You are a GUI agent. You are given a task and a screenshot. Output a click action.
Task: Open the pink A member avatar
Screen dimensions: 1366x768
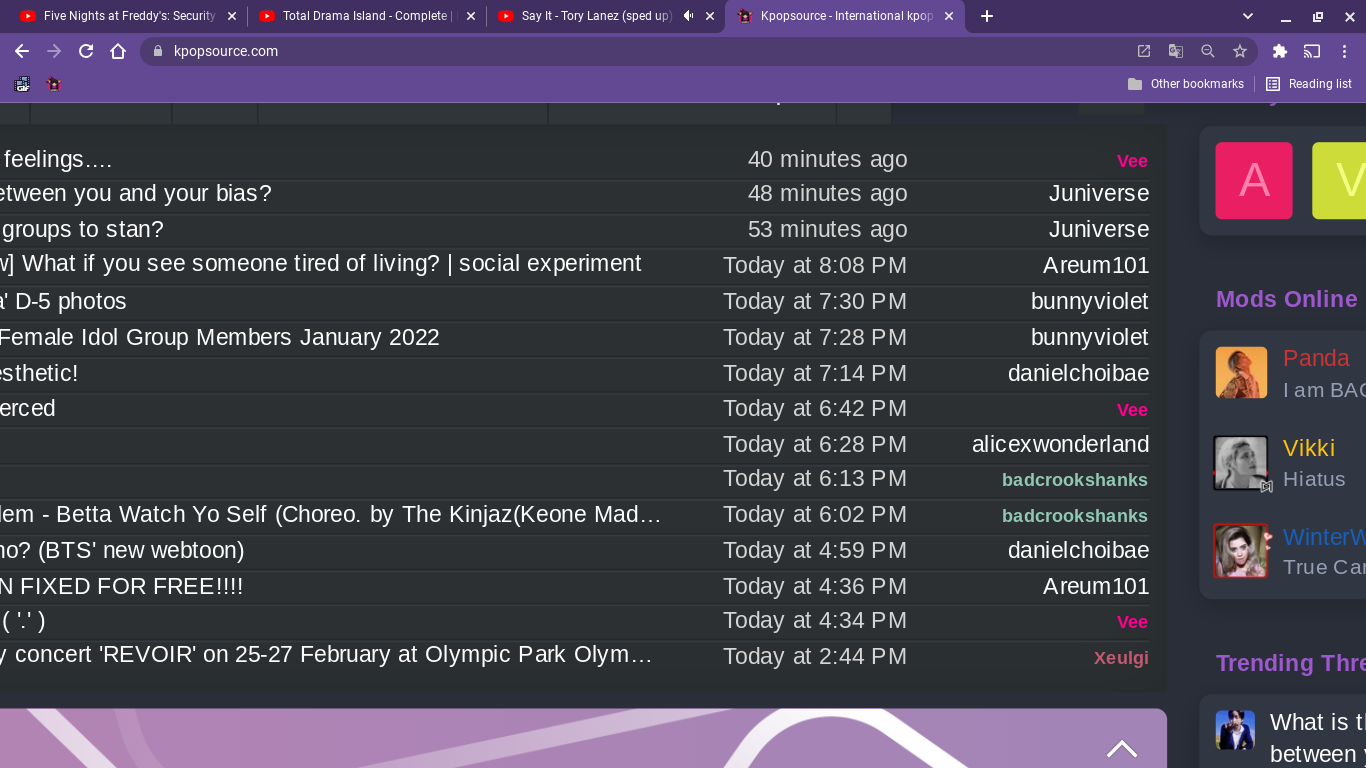(1254, 181)
